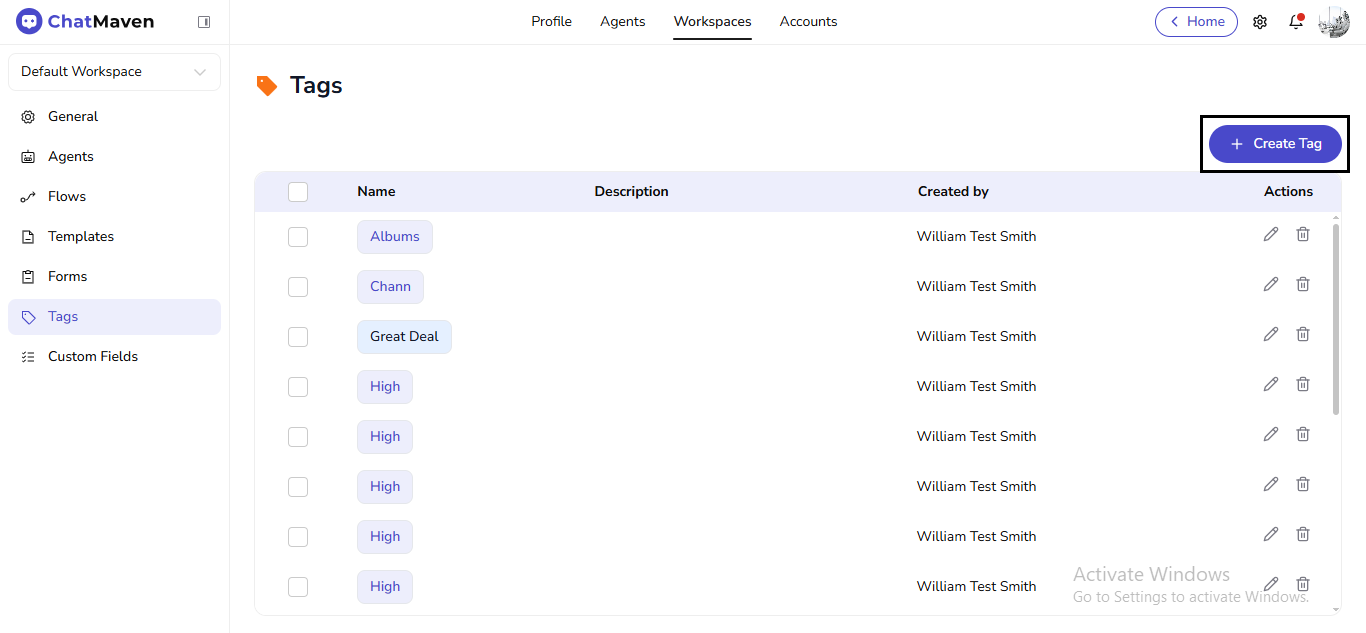Screen dimensions: 1366x633
Task: Open the notifications bell
Action: [1296, 22]
